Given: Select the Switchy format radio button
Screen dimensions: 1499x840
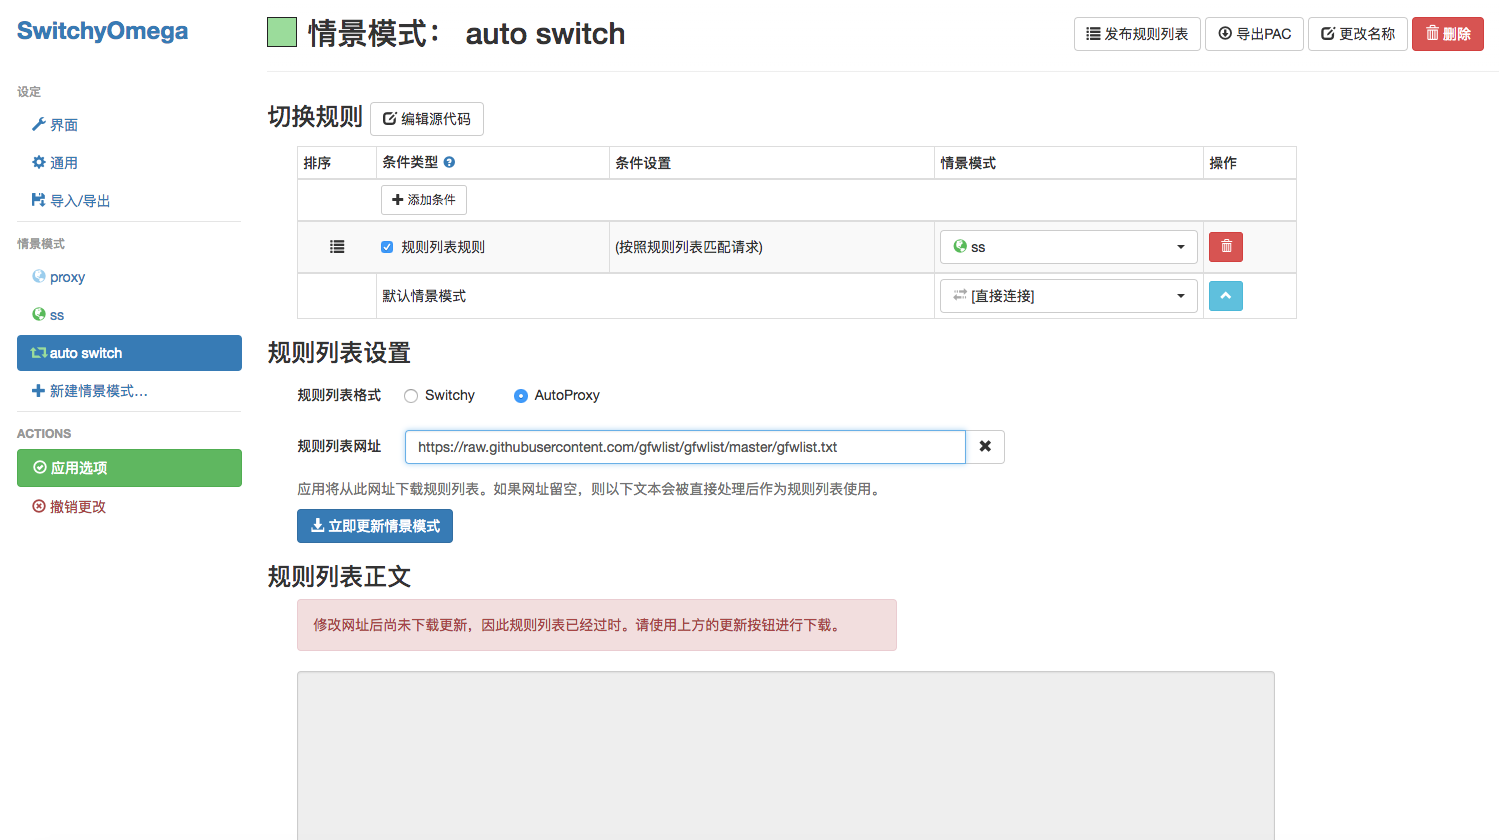Looking at the screenshot, I should coord(411,396).
